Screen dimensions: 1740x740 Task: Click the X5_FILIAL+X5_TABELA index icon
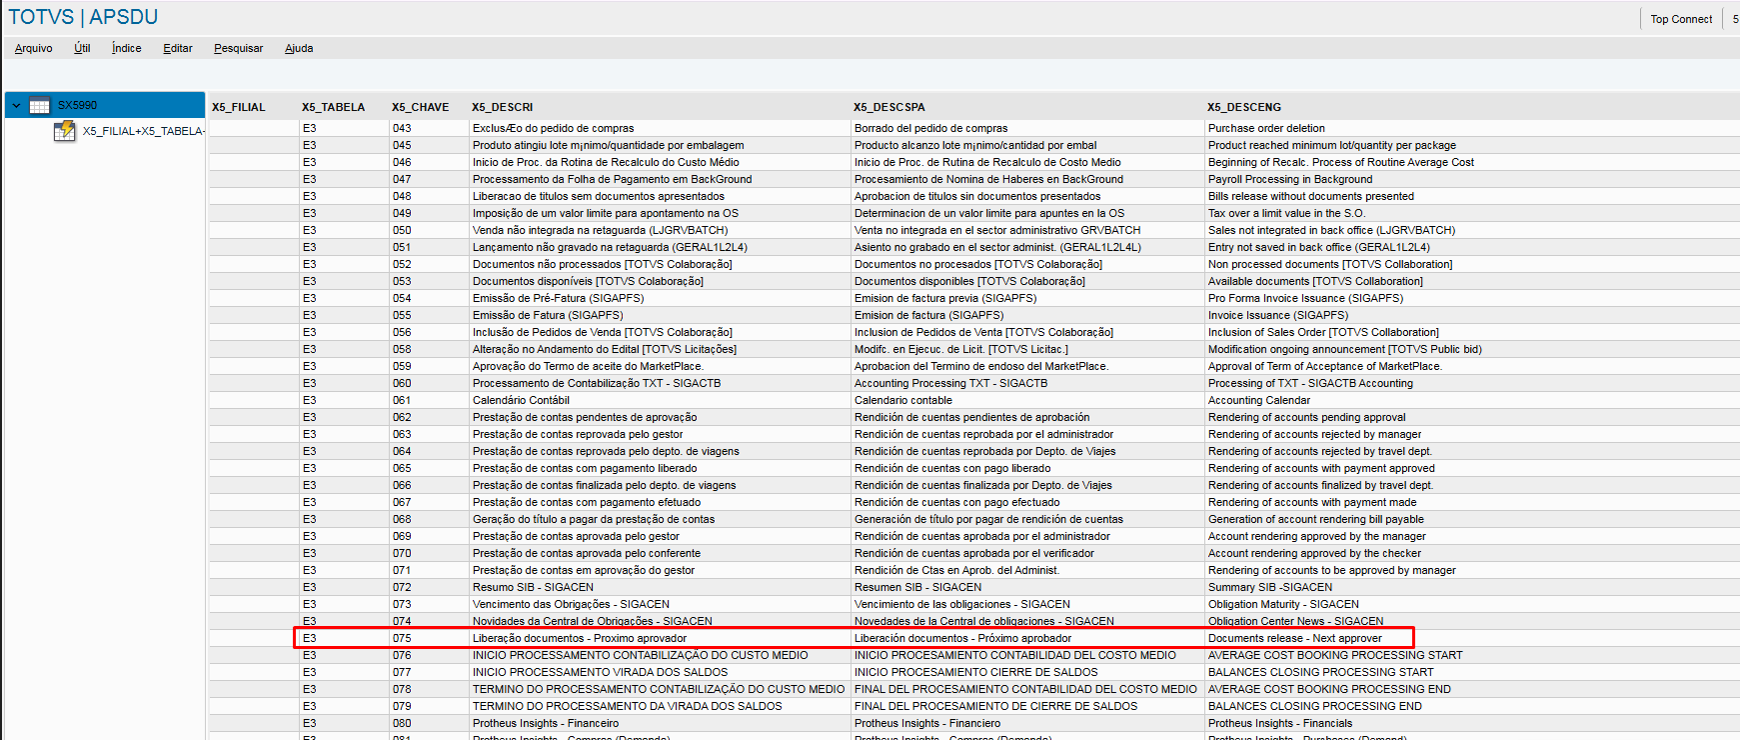65,131
